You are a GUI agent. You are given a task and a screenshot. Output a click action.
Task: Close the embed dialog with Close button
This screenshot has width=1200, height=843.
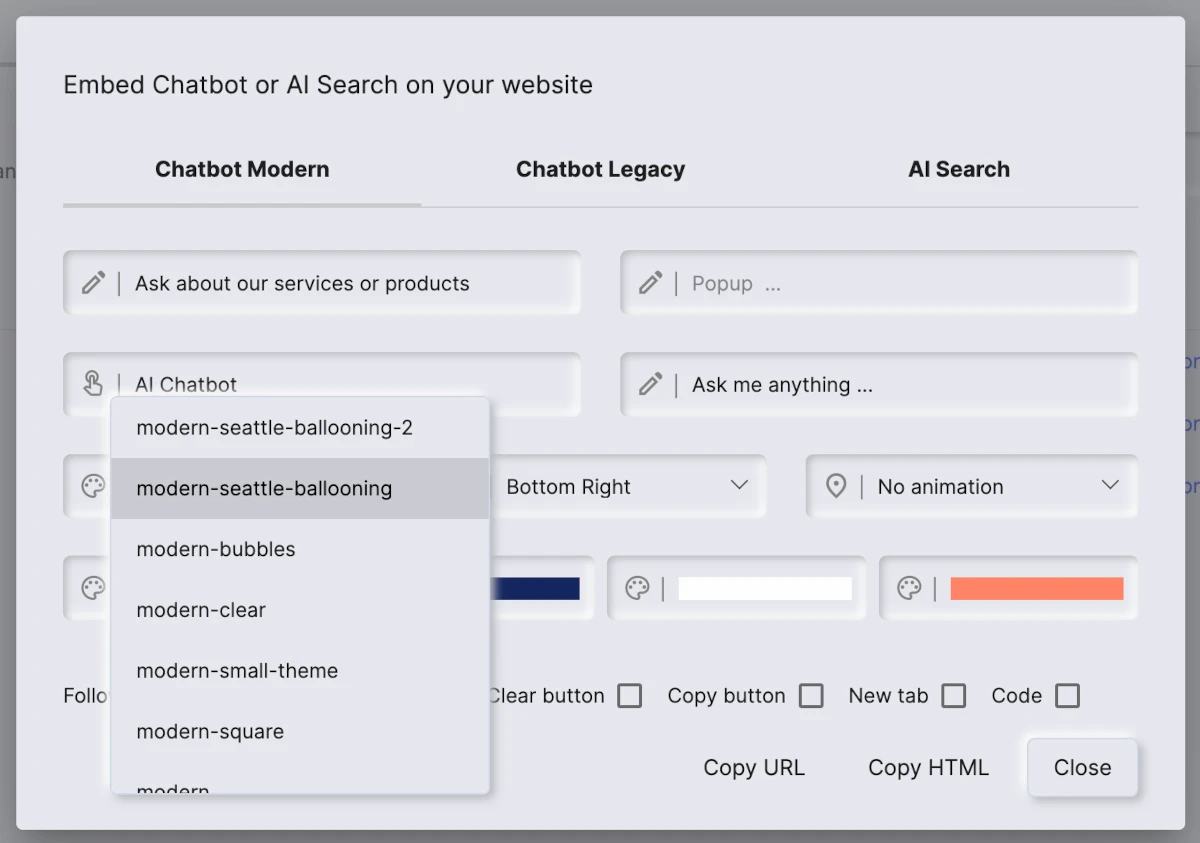[1082, 768]
